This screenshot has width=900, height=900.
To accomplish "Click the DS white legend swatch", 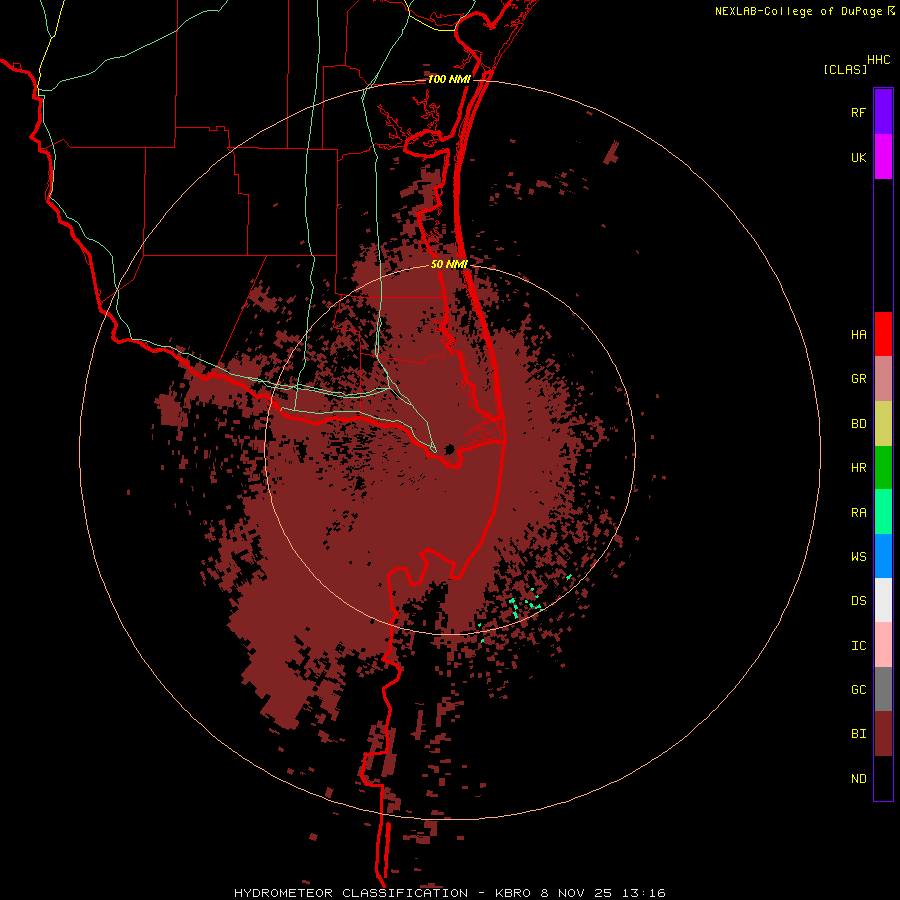I will 883,600.
